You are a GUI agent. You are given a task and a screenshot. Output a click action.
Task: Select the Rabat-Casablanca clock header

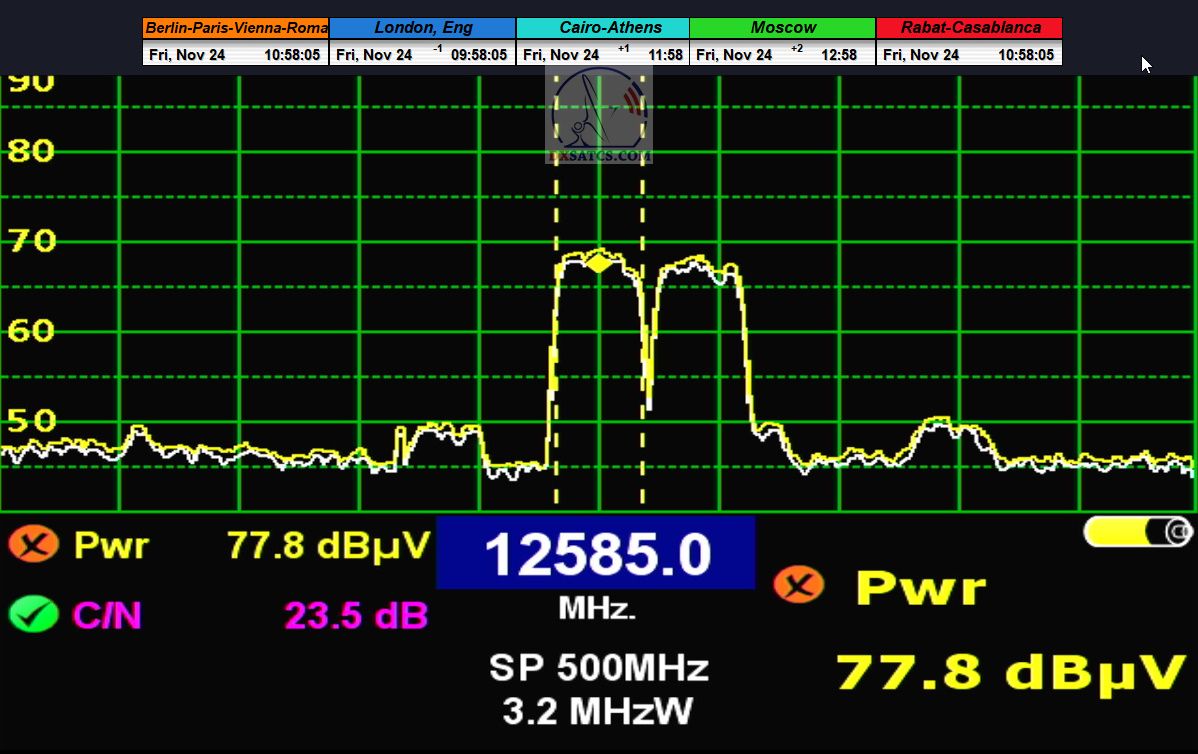(968, 28)
